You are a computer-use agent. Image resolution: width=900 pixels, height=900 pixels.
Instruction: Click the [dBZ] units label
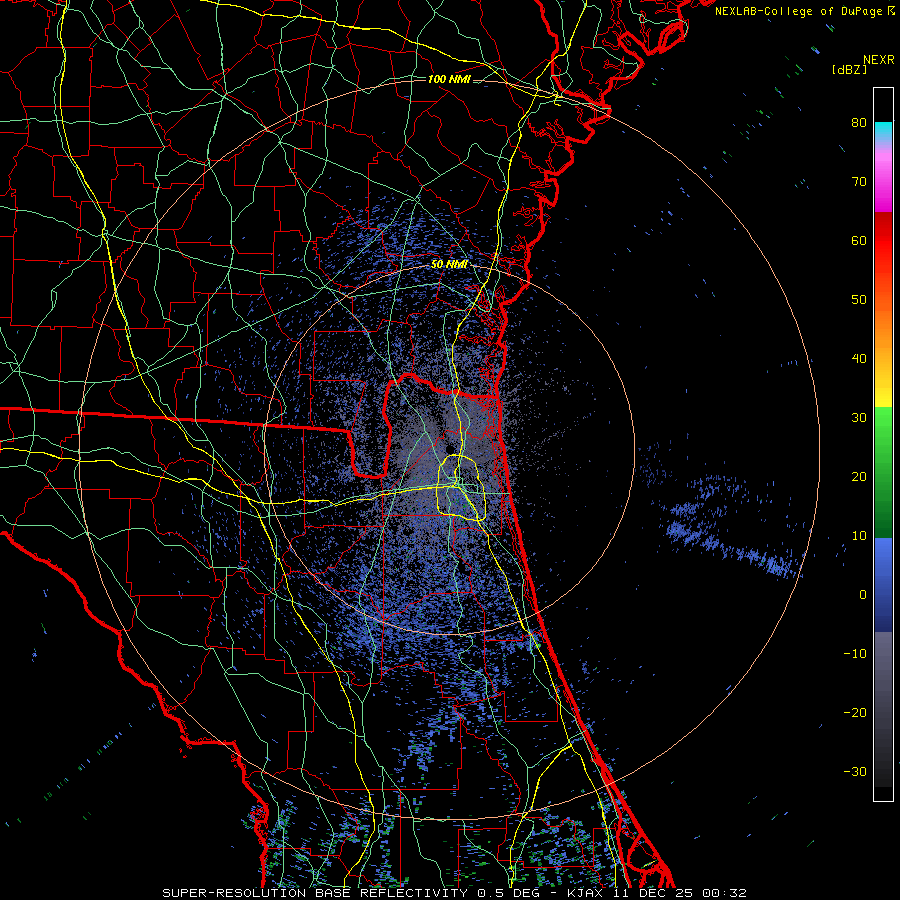point(849,70)
